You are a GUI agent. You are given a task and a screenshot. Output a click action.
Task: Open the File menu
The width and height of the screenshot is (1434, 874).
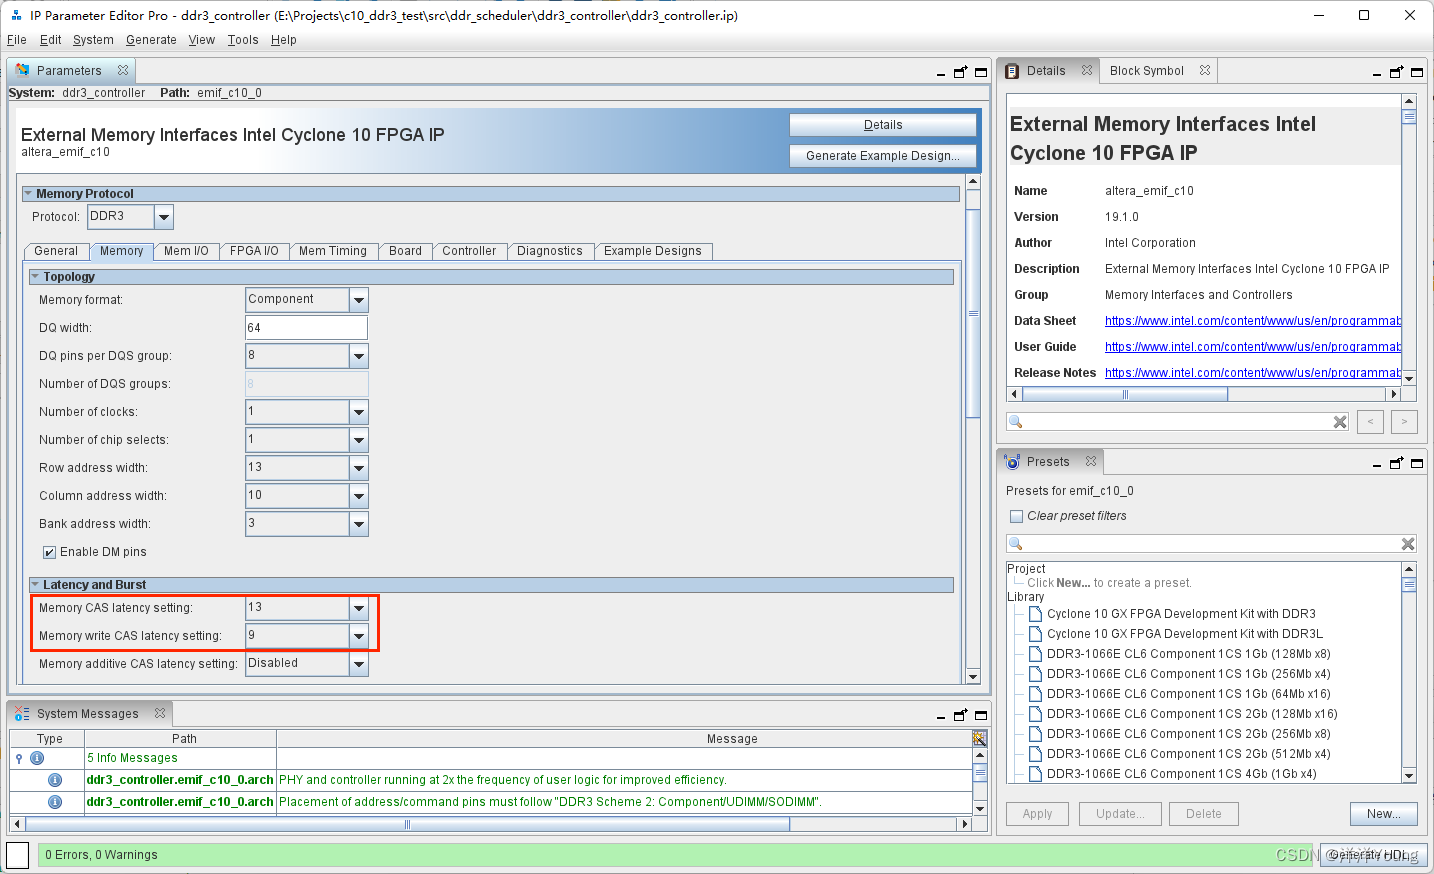click(16, 40)
